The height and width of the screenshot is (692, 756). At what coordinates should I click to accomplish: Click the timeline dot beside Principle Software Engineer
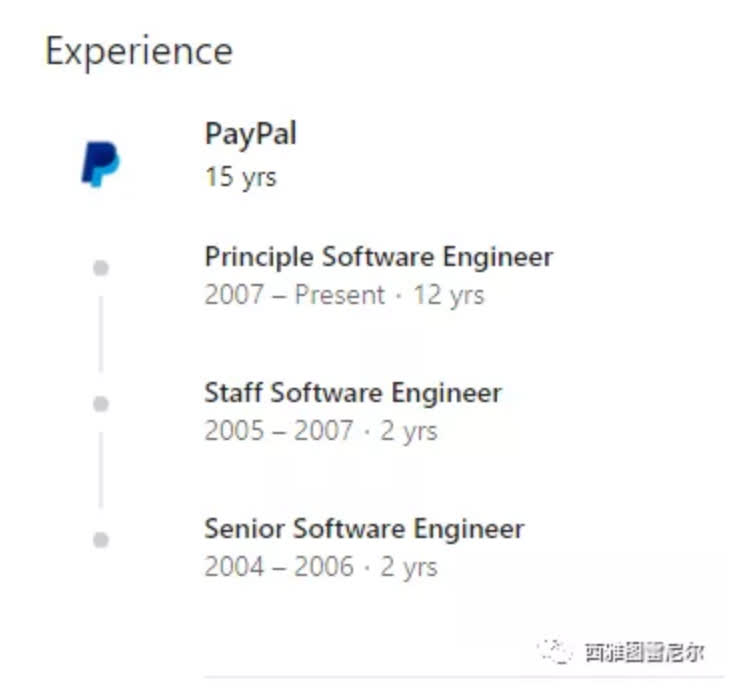tap(100, 268)
